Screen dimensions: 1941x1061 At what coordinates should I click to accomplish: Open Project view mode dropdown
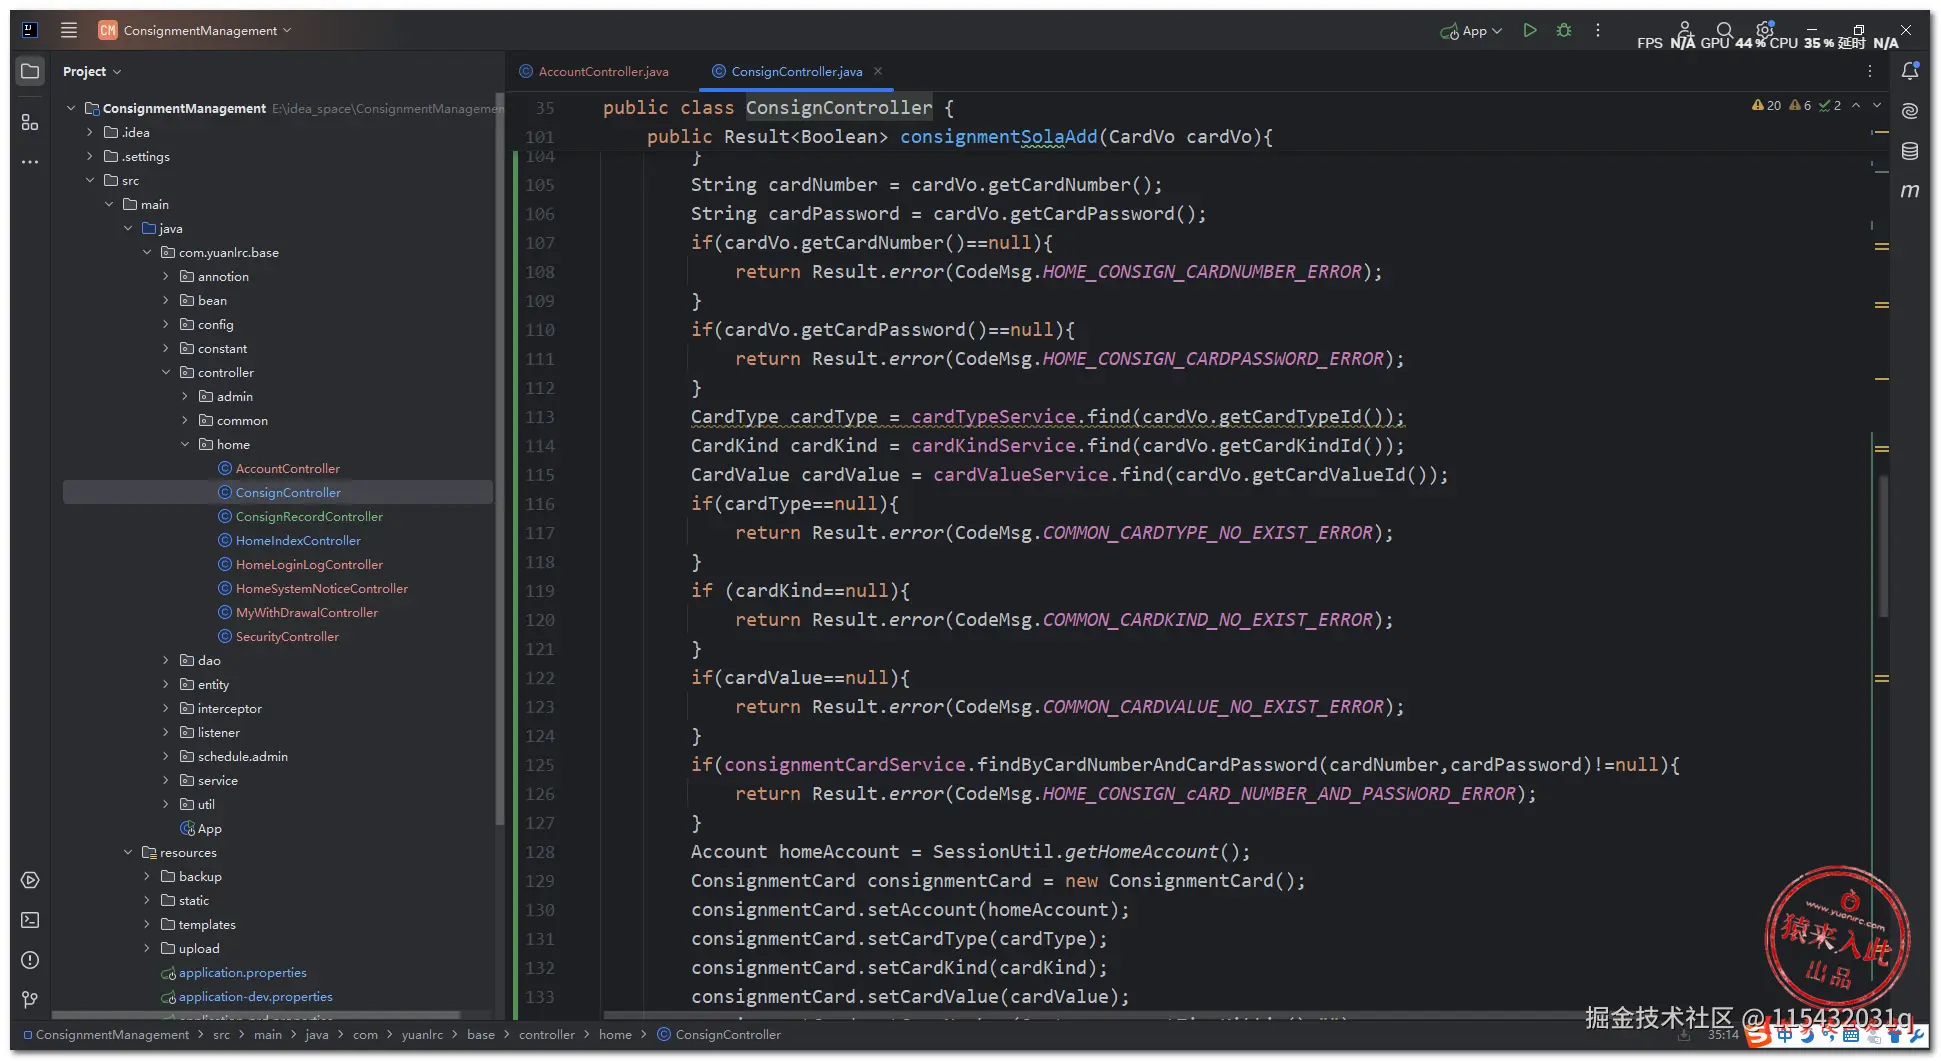pos(91,71)
